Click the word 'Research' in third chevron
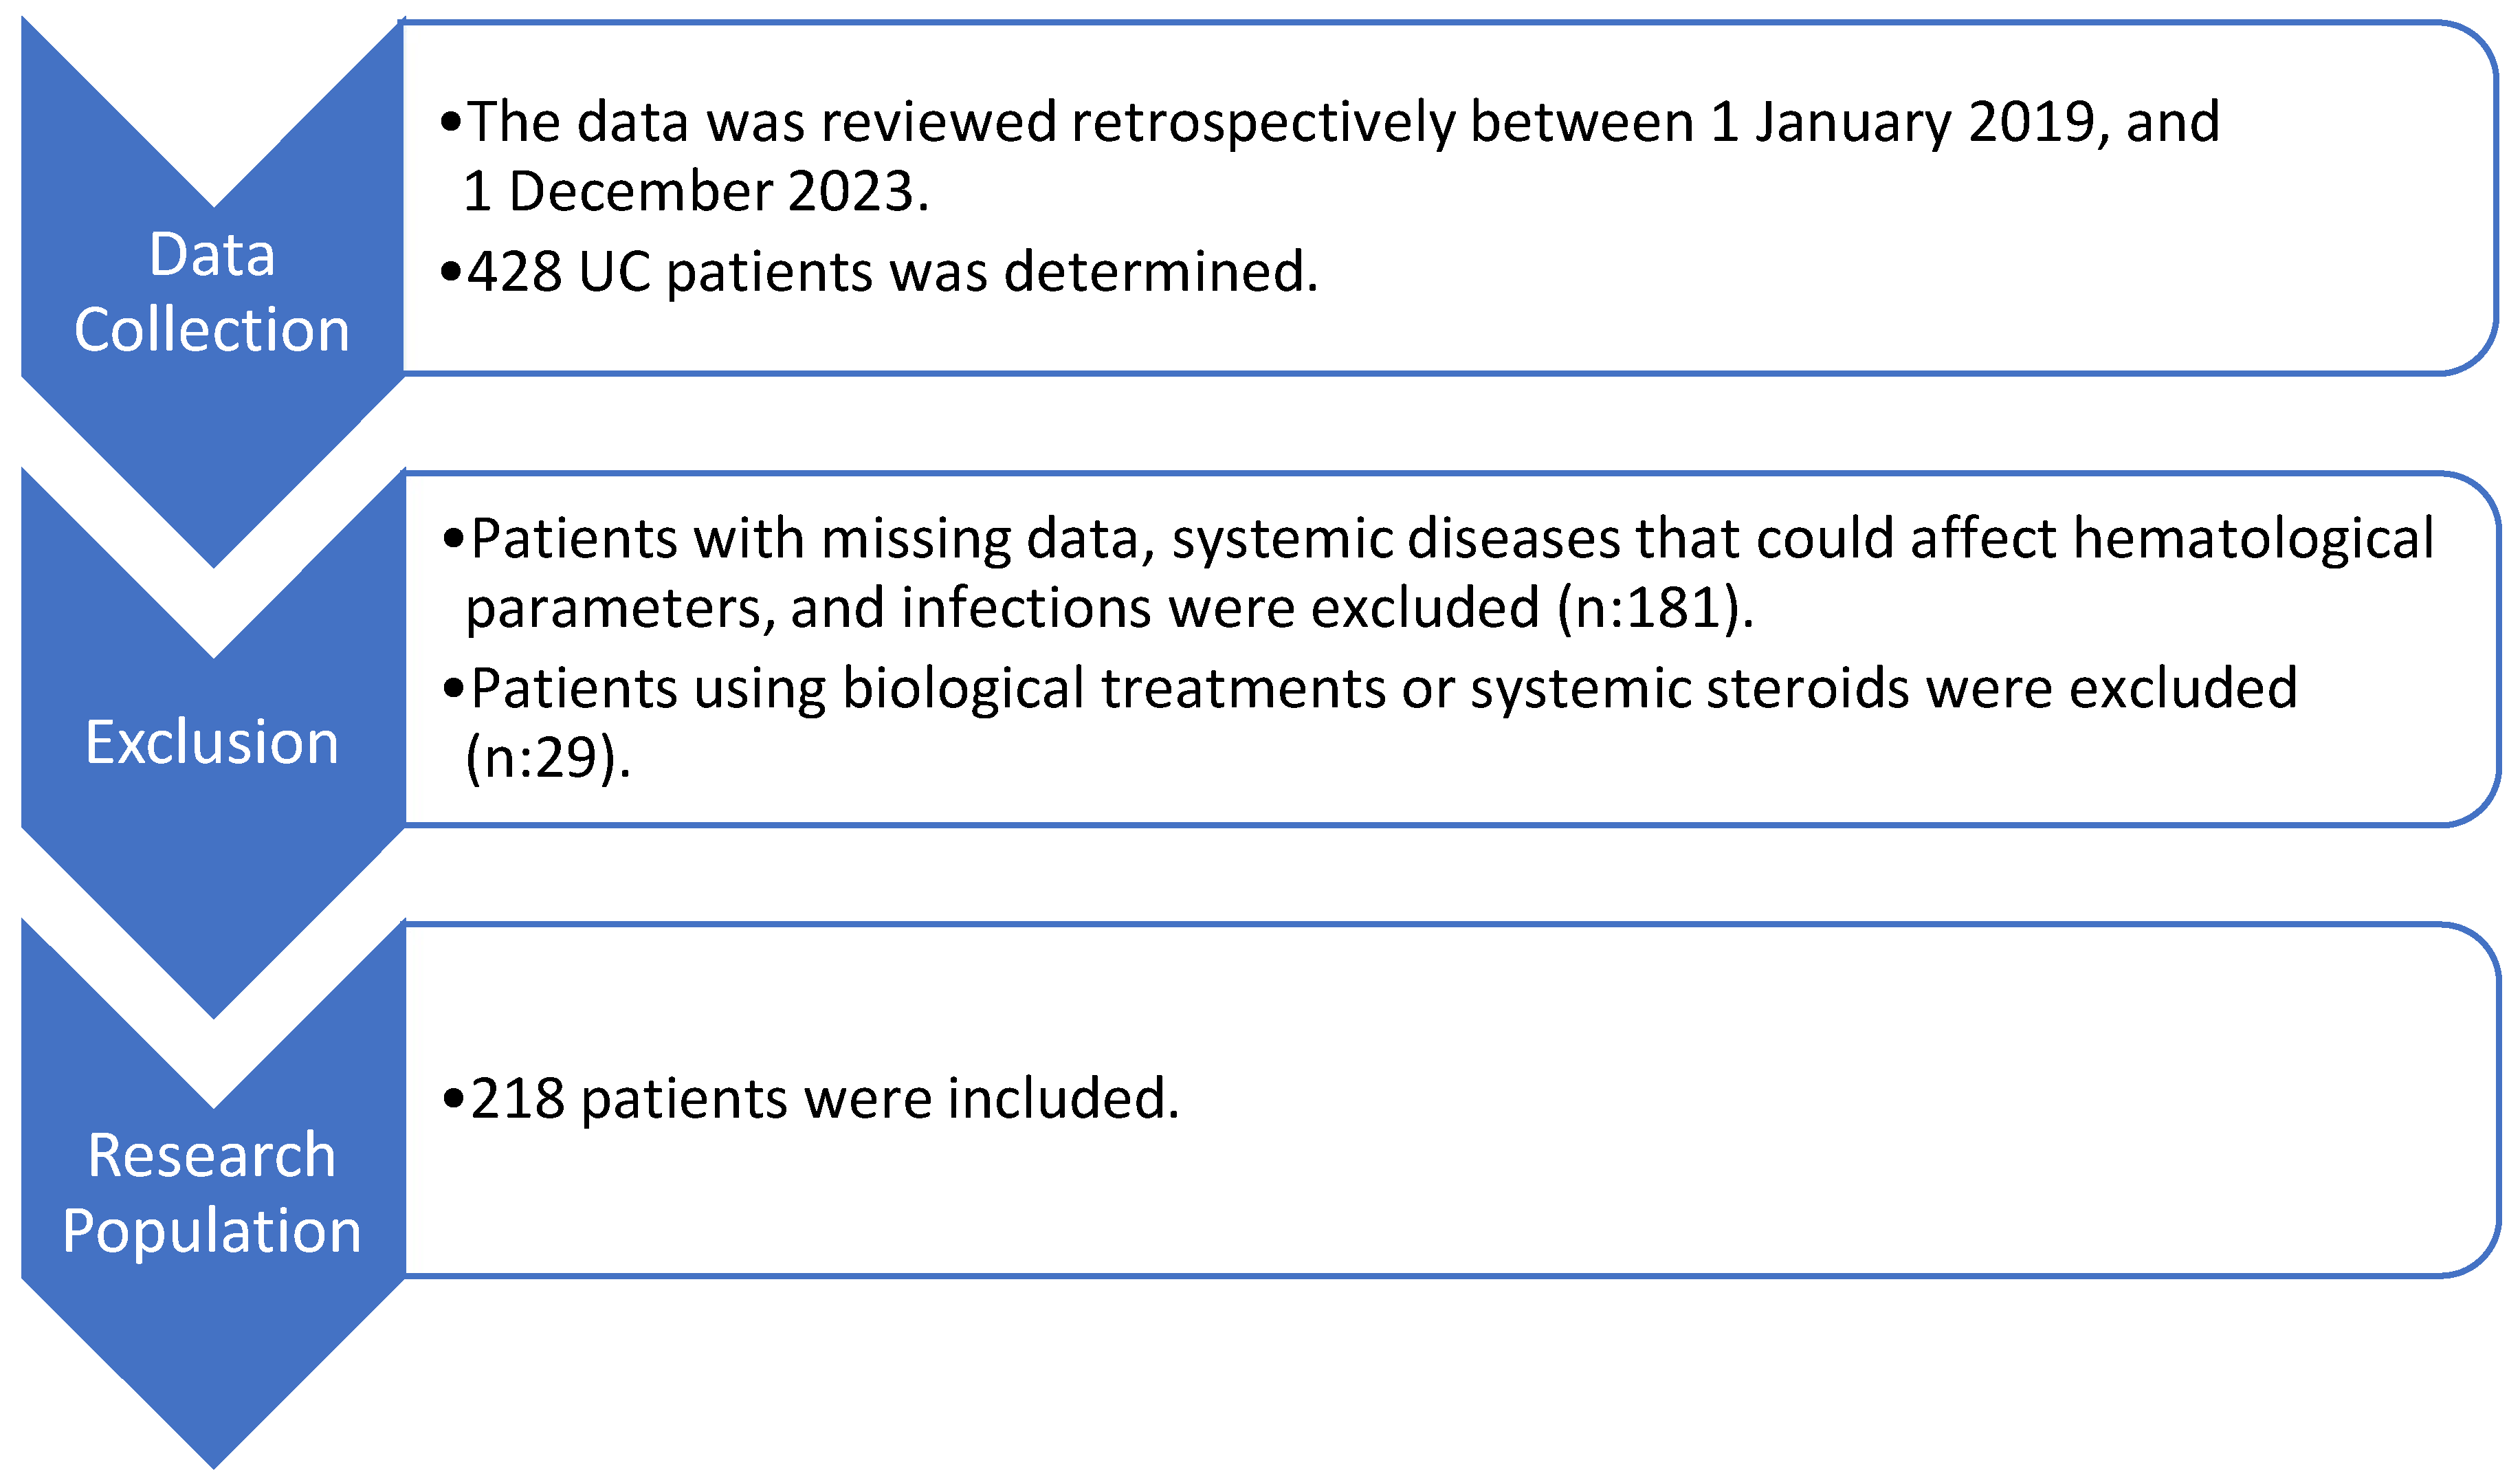2520x1482 pixels. [x=212, y=1156]
